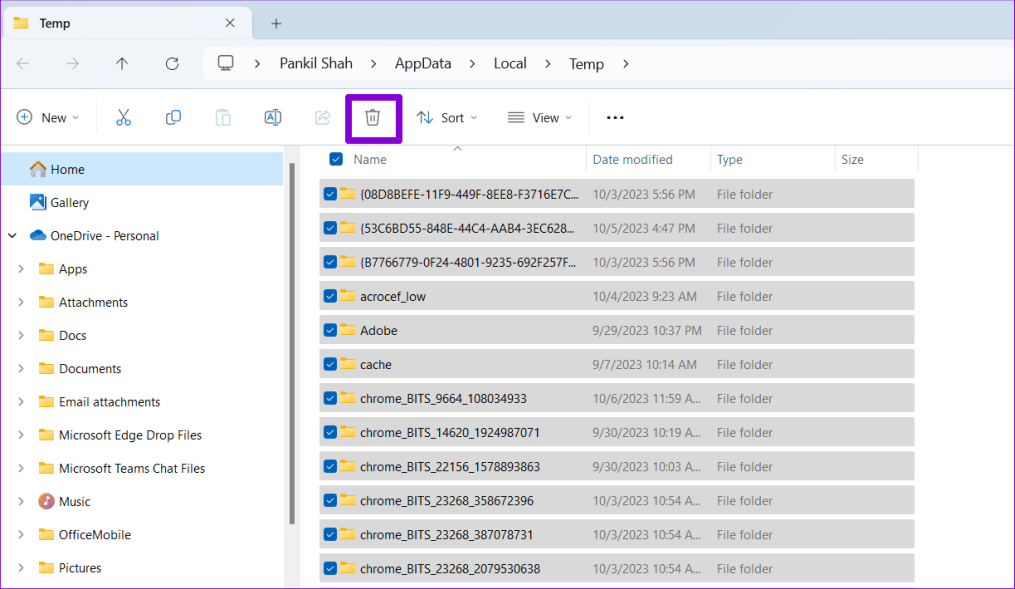The width and height of the screenshot is (1015, 589).
Task: Select the Rename icon
Action: [272, 117]
